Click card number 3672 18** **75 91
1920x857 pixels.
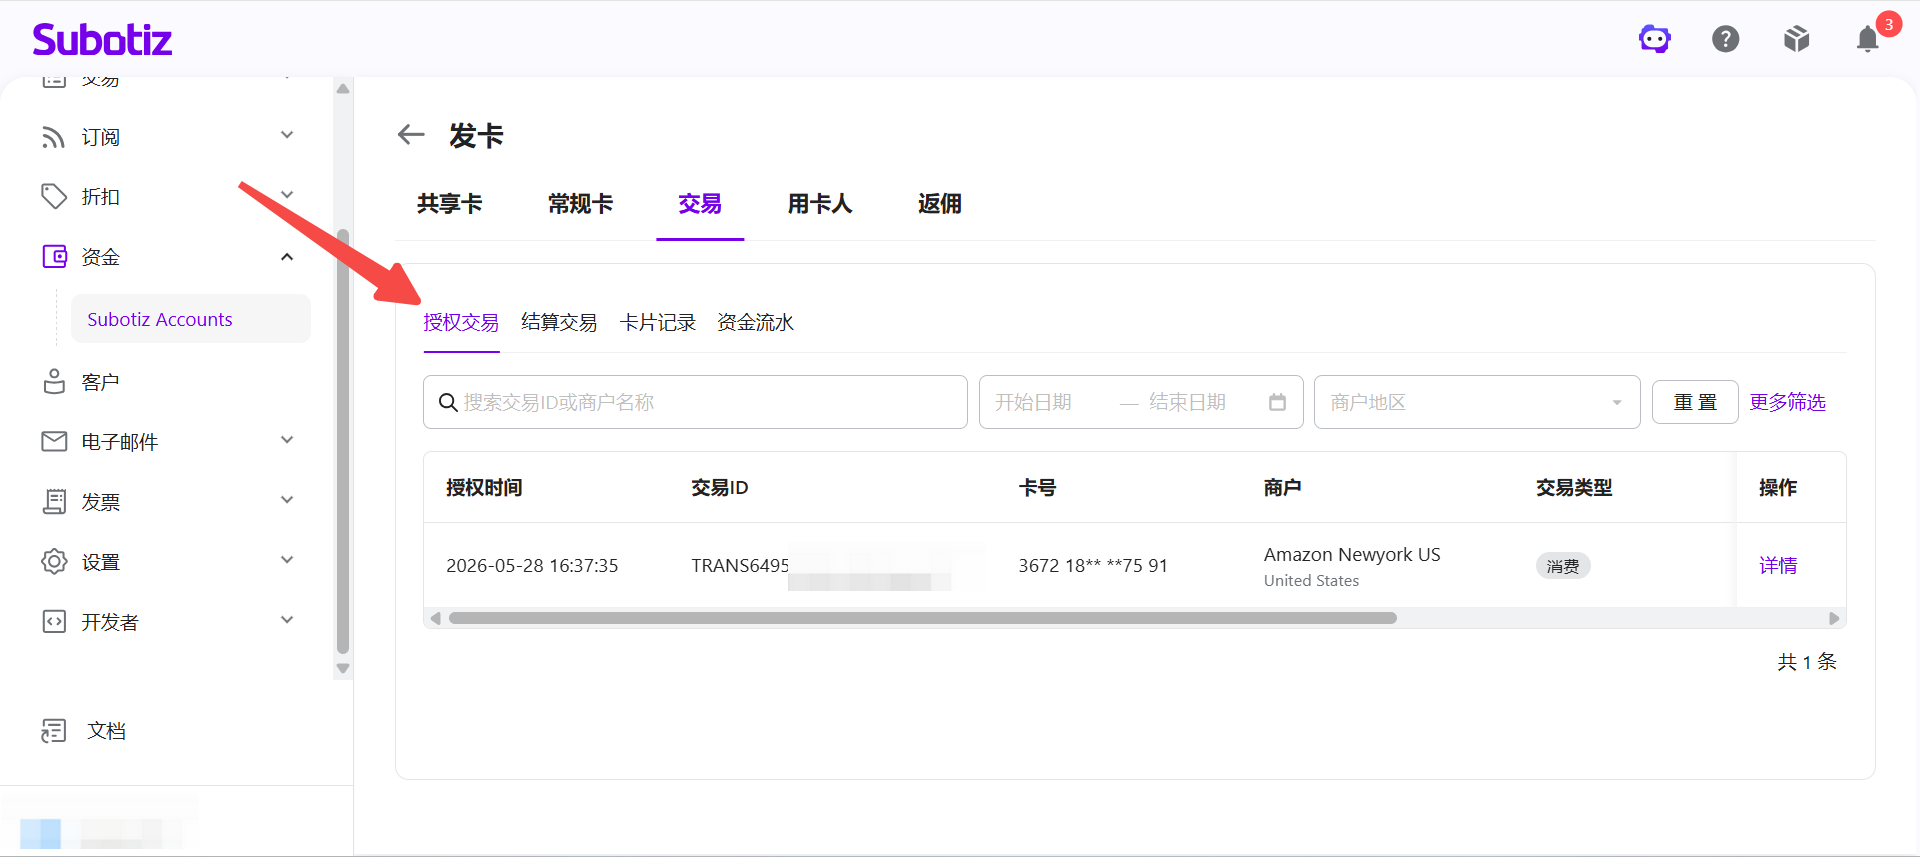(x=1093, y=565)
